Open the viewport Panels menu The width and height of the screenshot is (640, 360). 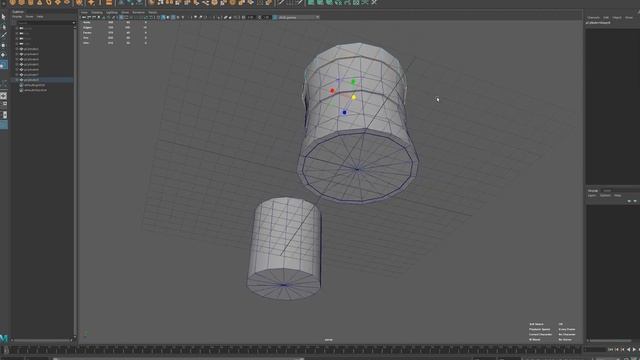pyautogui.click(x=153, y=12)
